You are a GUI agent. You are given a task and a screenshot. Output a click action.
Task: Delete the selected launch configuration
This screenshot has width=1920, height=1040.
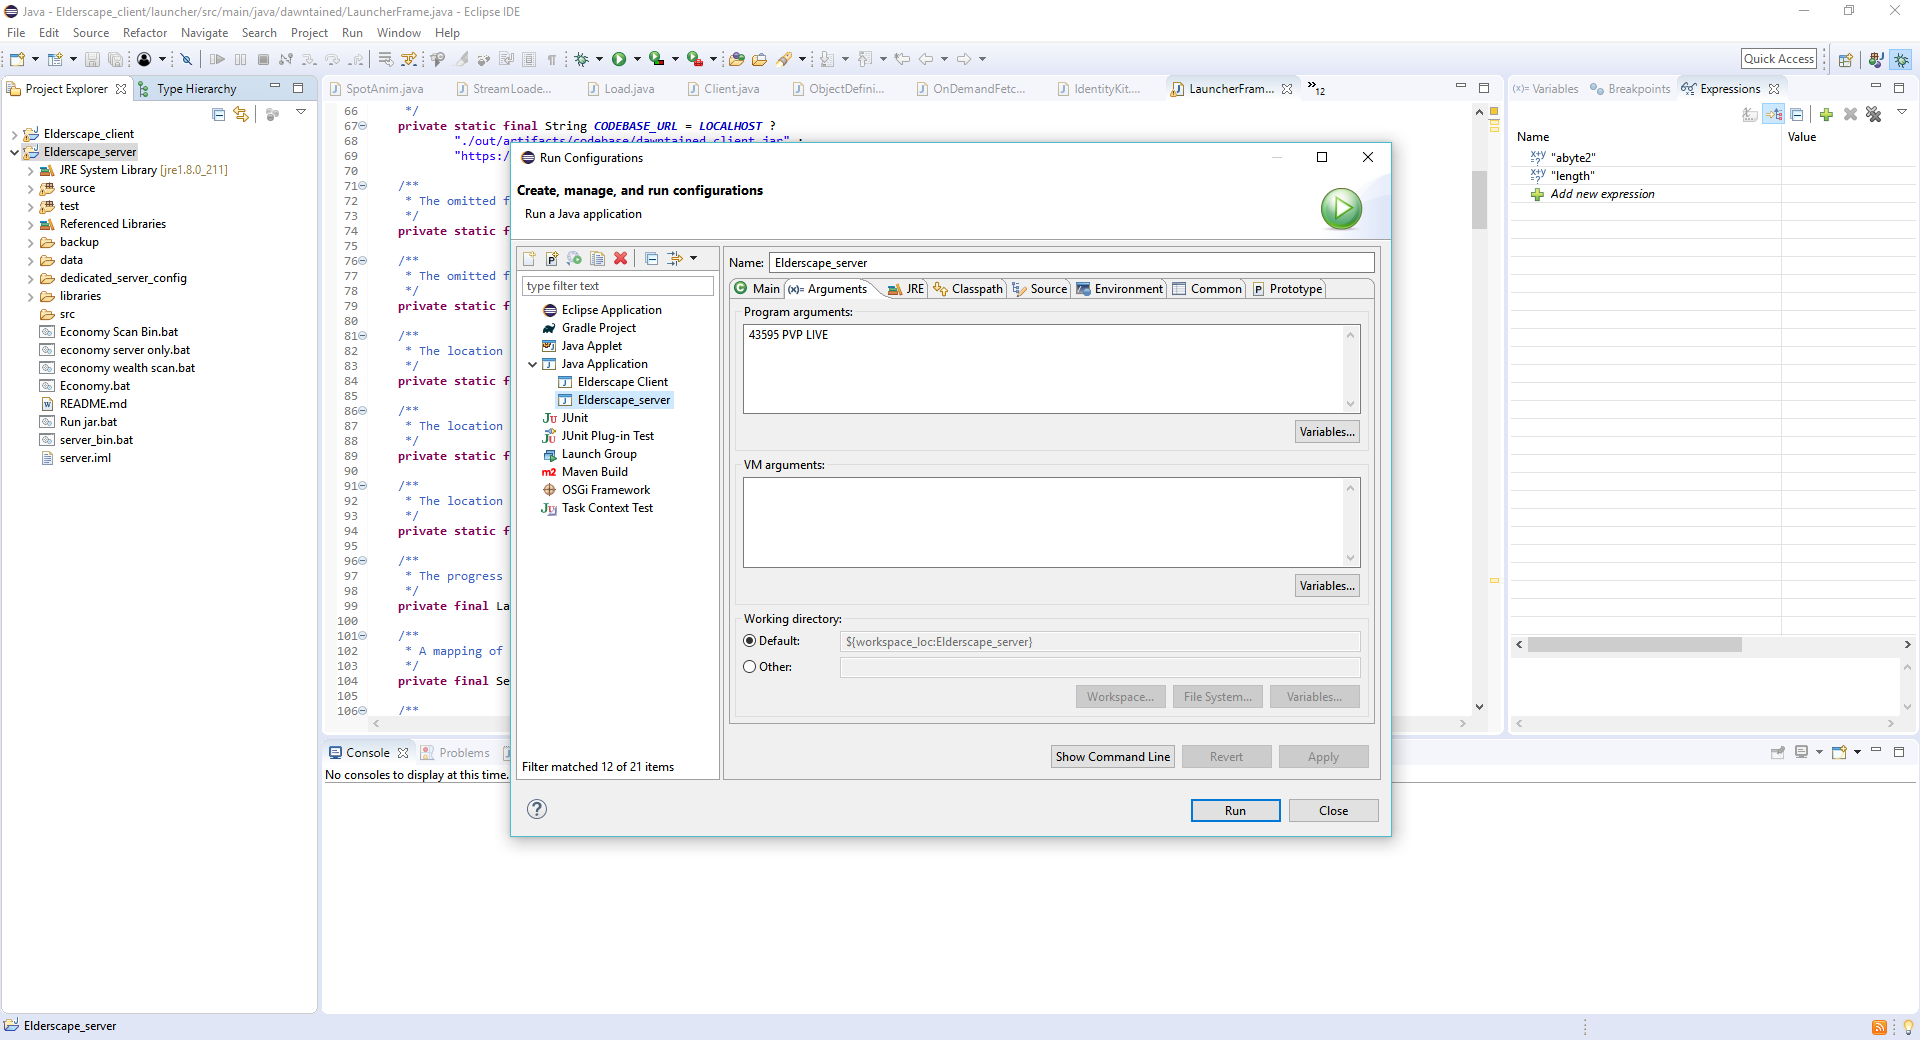pos(621,259)
